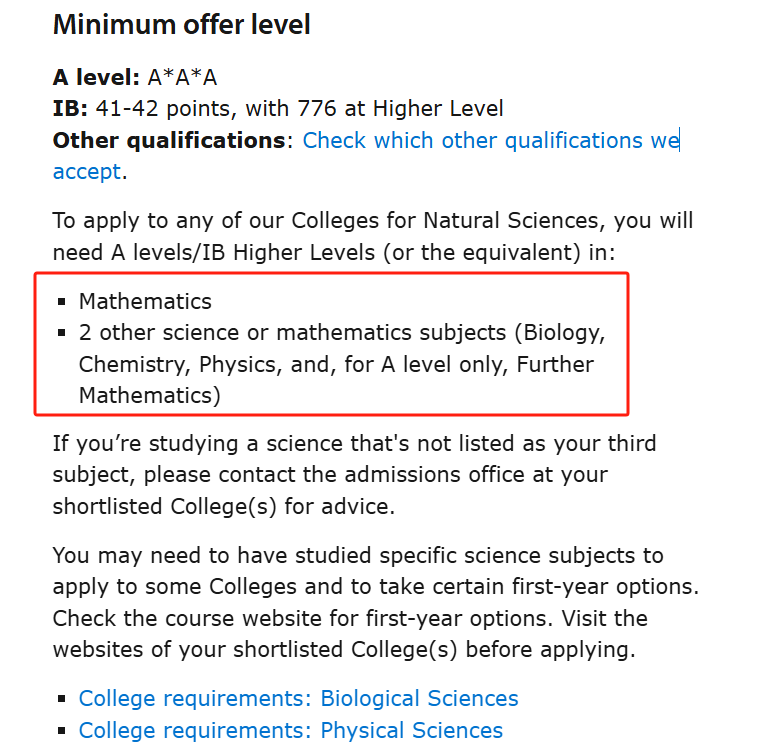
Task: Click the 'Minimum offer level' heading
Action: pos(181,25)
